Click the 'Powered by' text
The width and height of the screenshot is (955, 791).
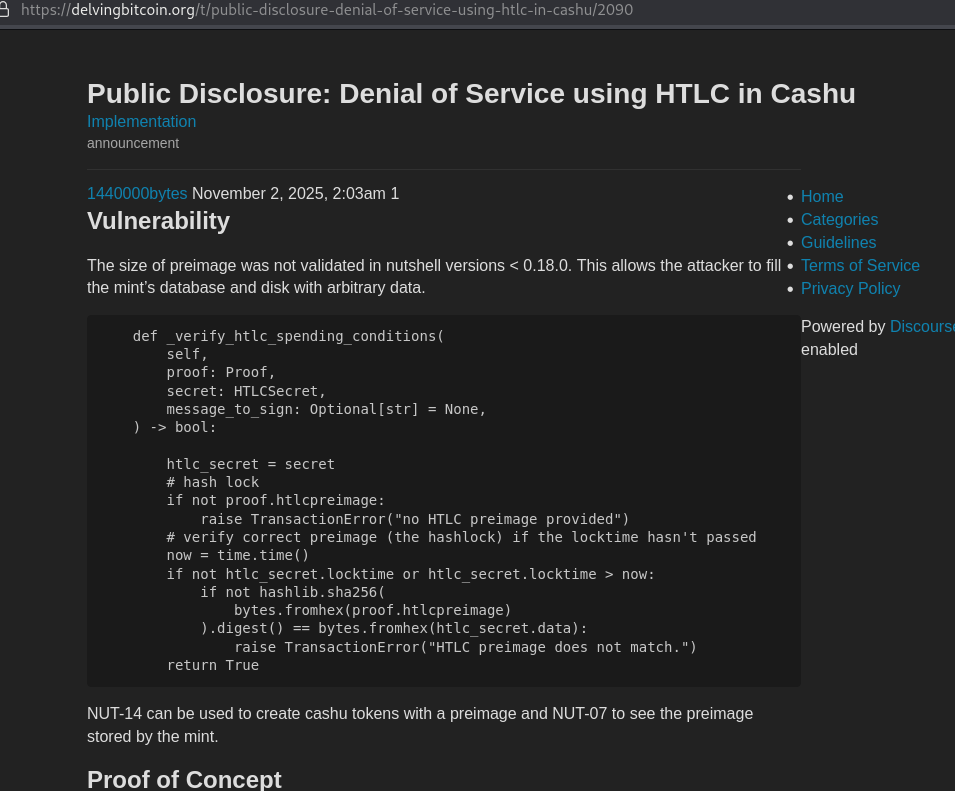[x=843, y=326]
